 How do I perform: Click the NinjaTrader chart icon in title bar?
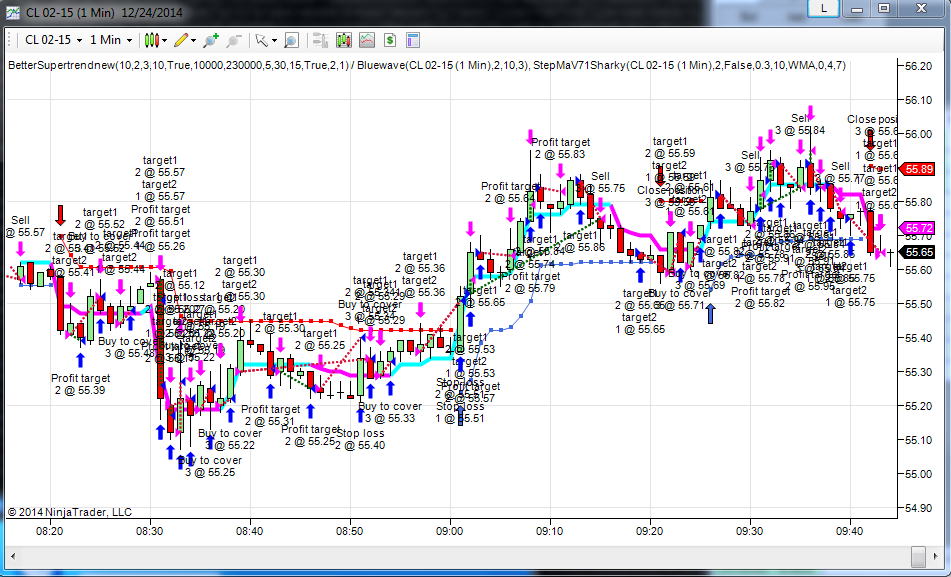tap(13, 12)
